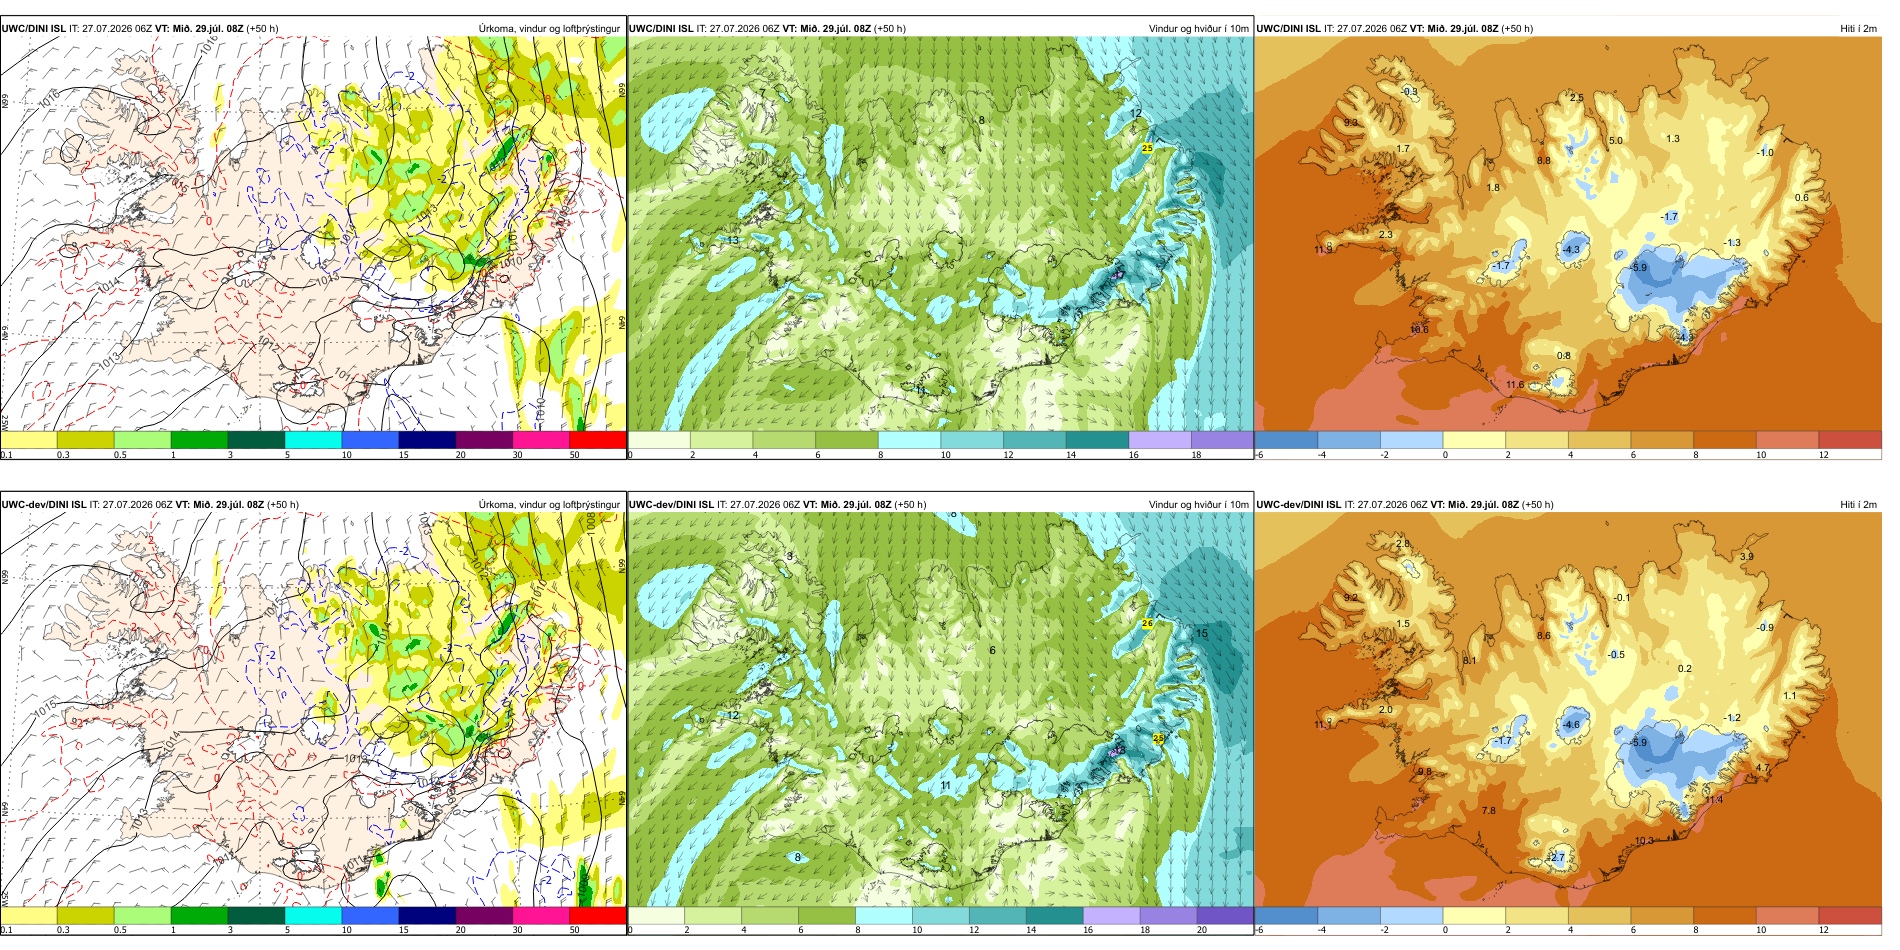
Task: Select the magenta 30 swatch in the bottom precipitation legend
Action: (x=541, y=914)
